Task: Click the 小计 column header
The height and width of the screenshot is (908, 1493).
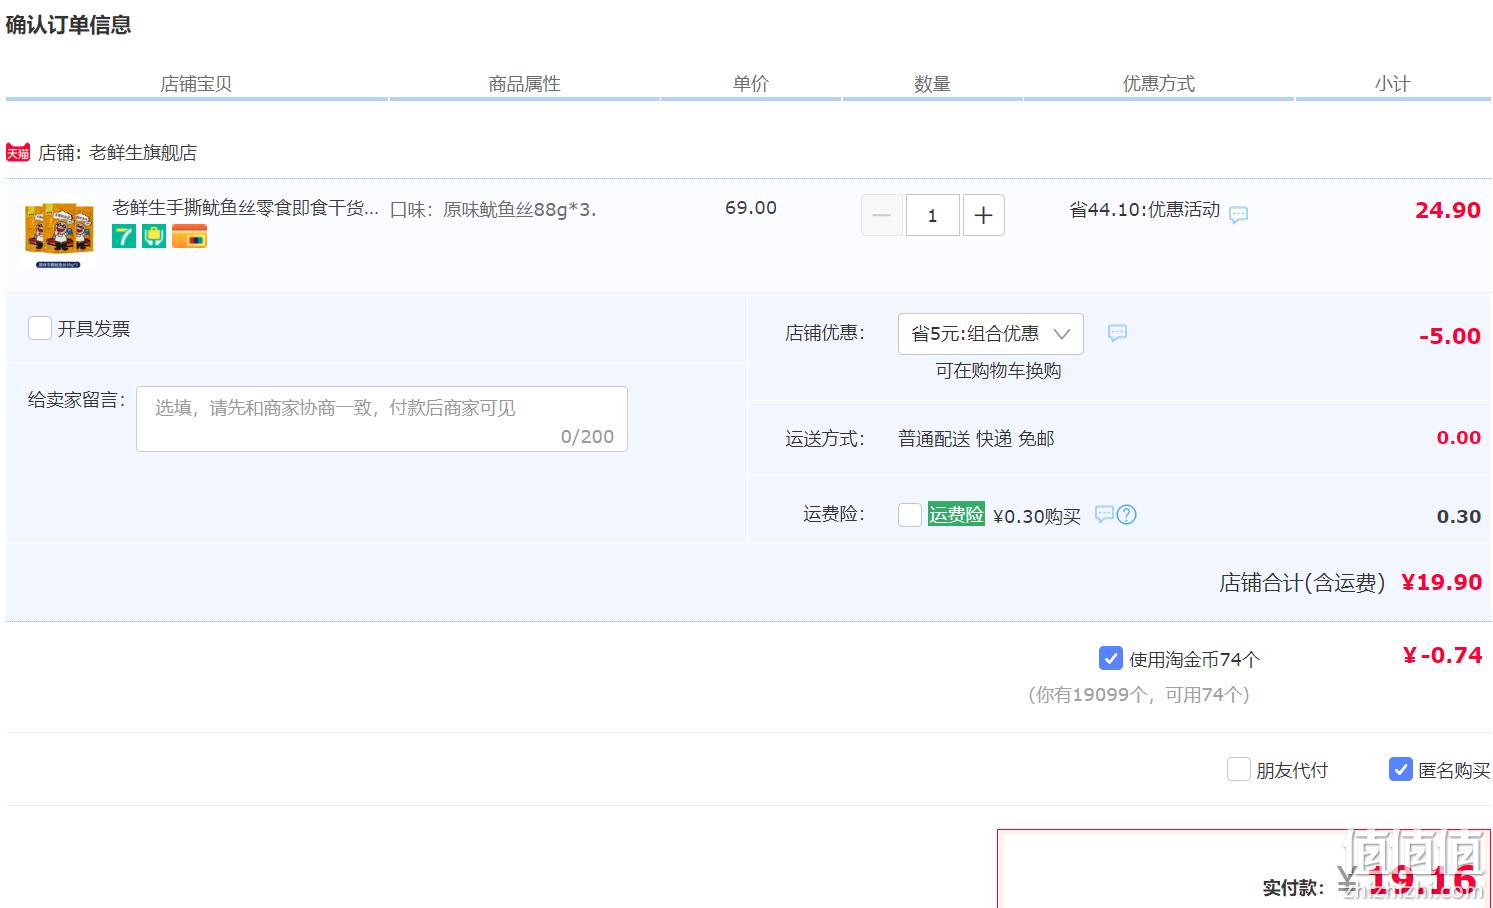Action: click(x=1392, y=84)
